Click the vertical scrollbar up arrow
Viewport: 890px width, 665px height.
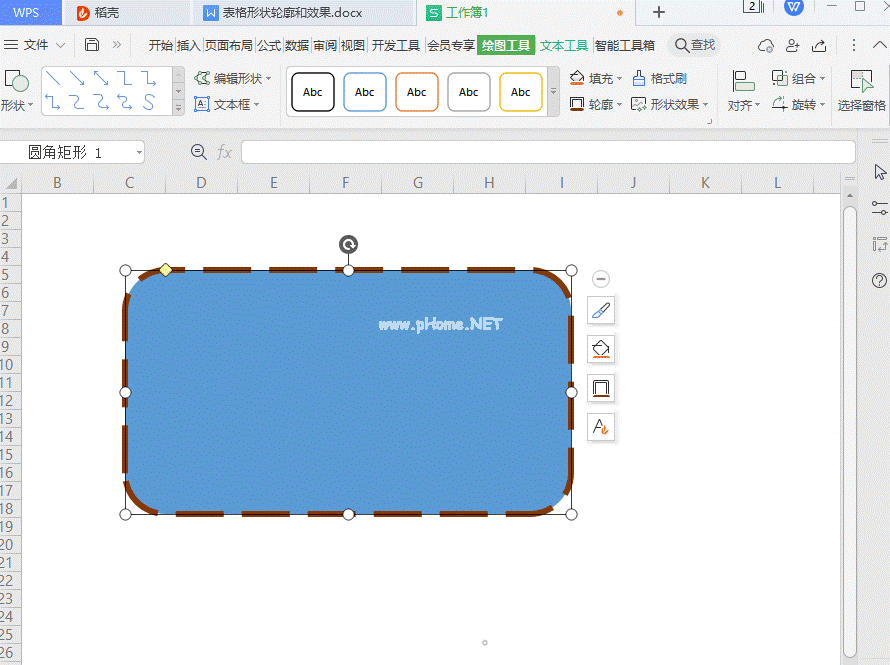click(850, 196)
